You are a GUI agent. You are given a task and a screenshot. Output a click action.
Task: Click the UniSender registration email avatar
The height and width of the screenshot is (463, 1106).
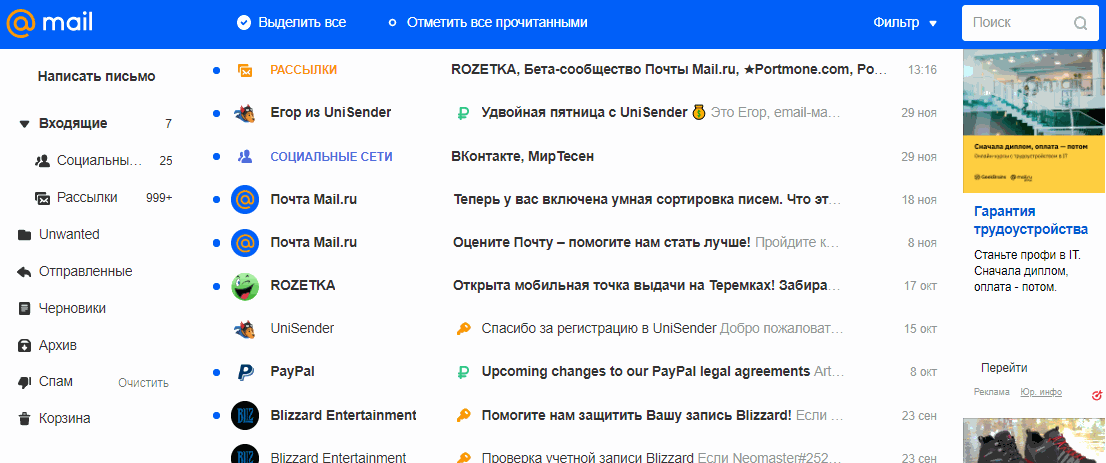coord(245,328)
